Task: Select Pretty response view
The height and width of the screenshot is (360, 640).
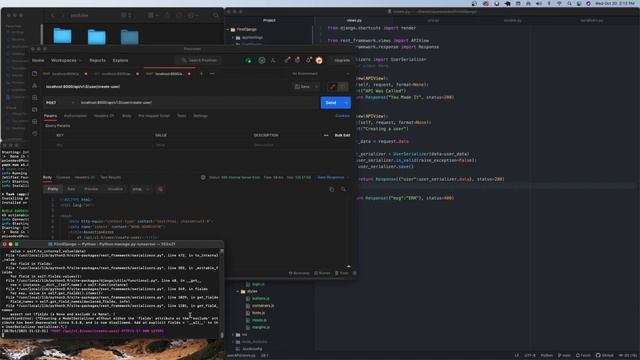Action: [x=53, y=189]
